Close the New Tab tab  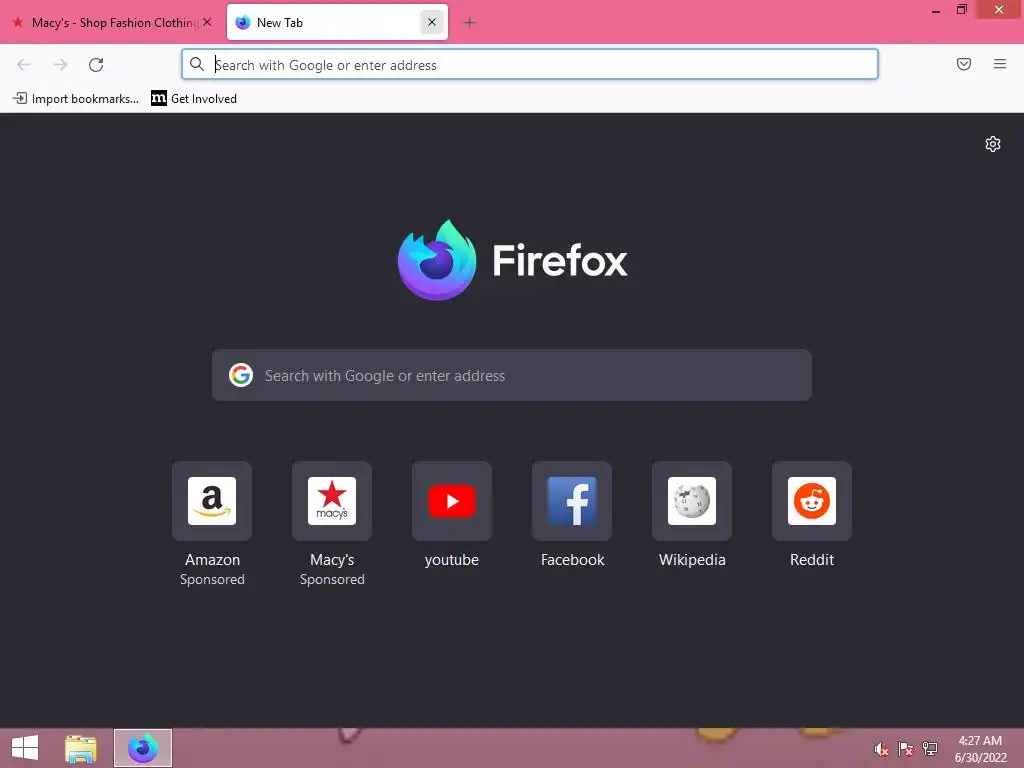(x=432, y=22)
